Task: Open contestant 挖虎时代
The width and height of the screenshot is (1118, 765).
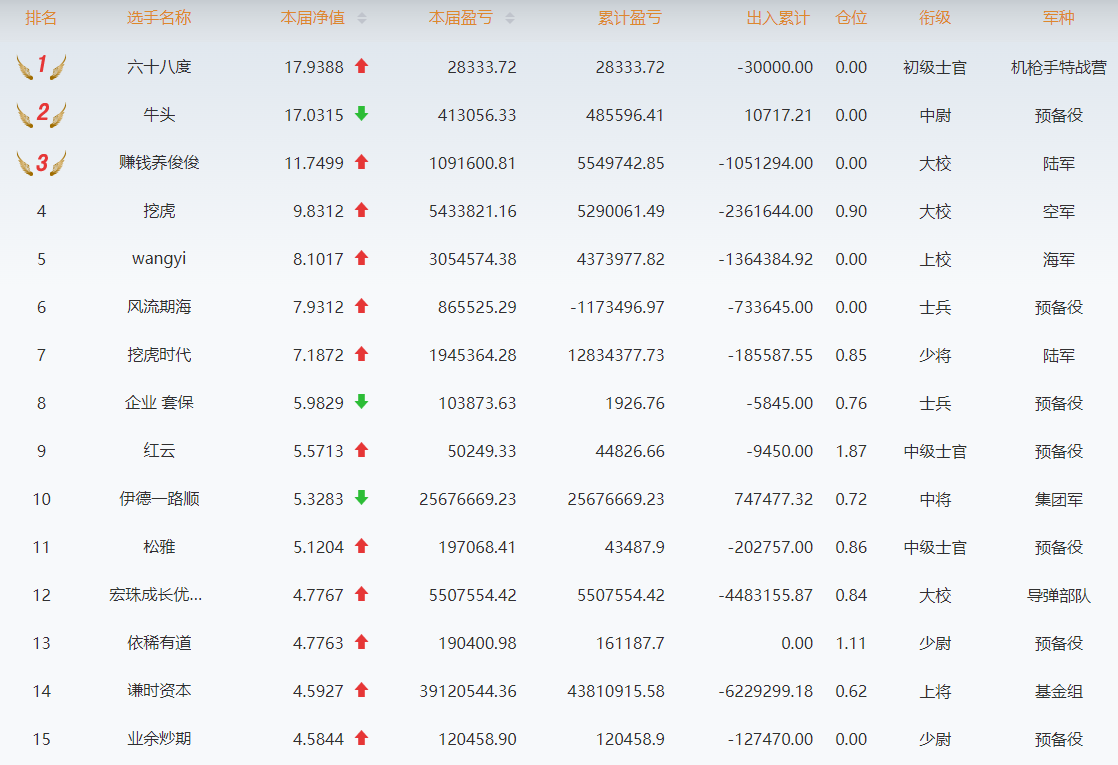Action: pyautogui.click(x=159, y=355)
